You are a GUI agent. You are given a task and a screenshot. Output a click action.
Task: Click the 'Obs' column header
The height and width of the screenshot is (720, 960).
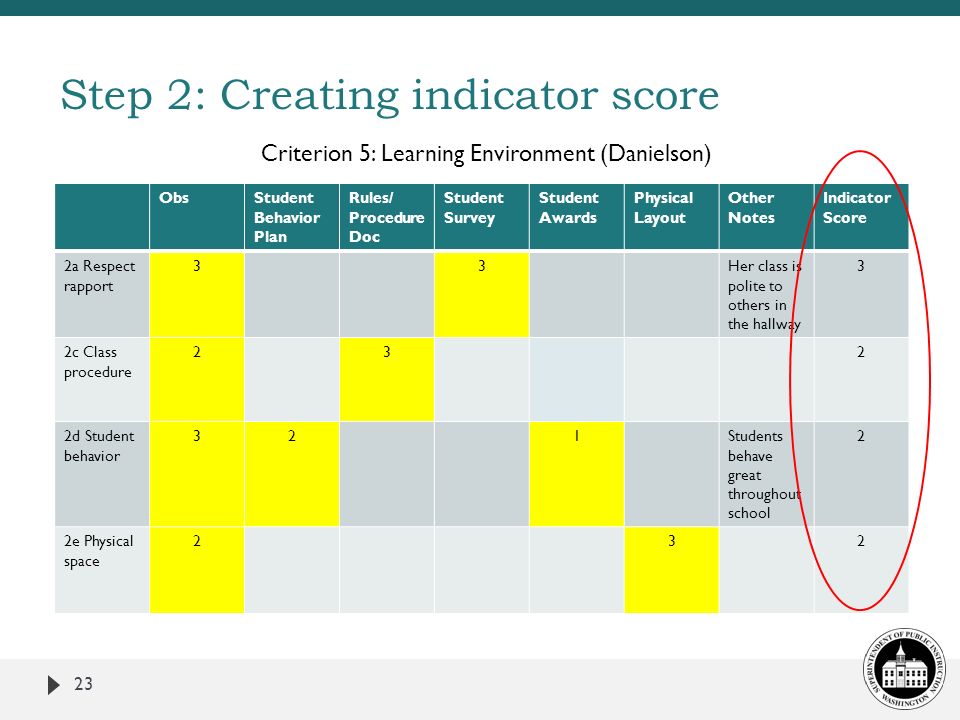[197, 217]
